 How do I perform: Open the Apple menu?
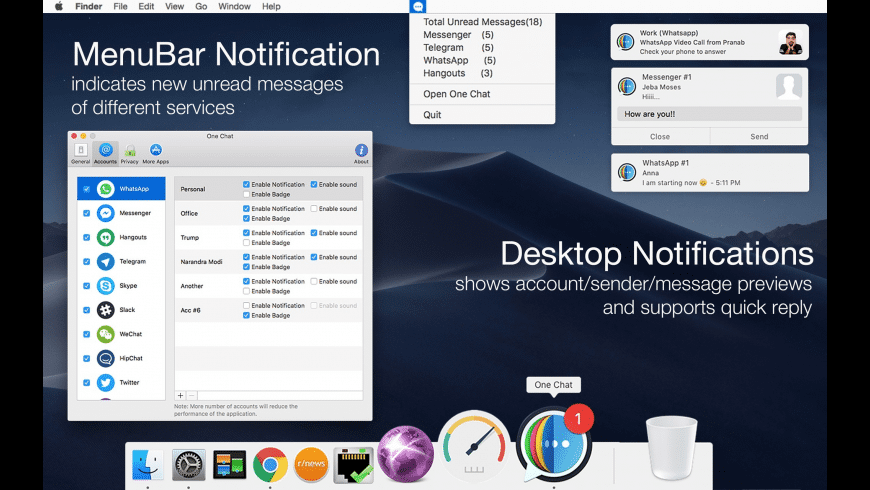[59, 7]
